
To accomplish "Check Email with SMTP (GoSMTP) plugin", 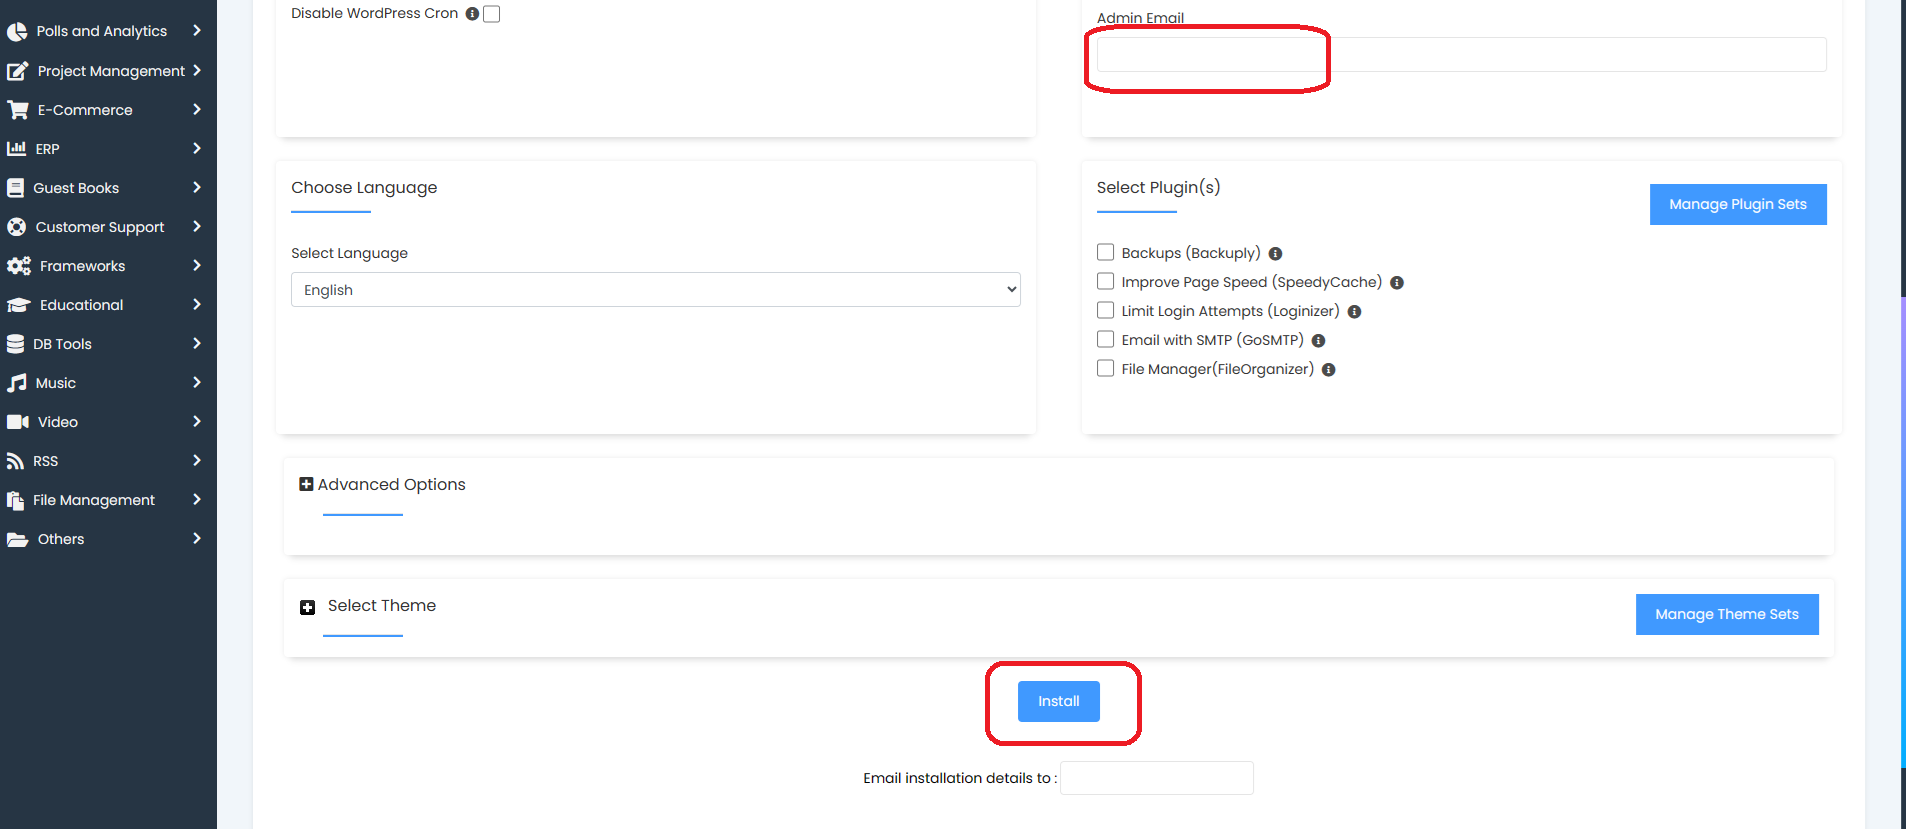I will [1105, 339].
